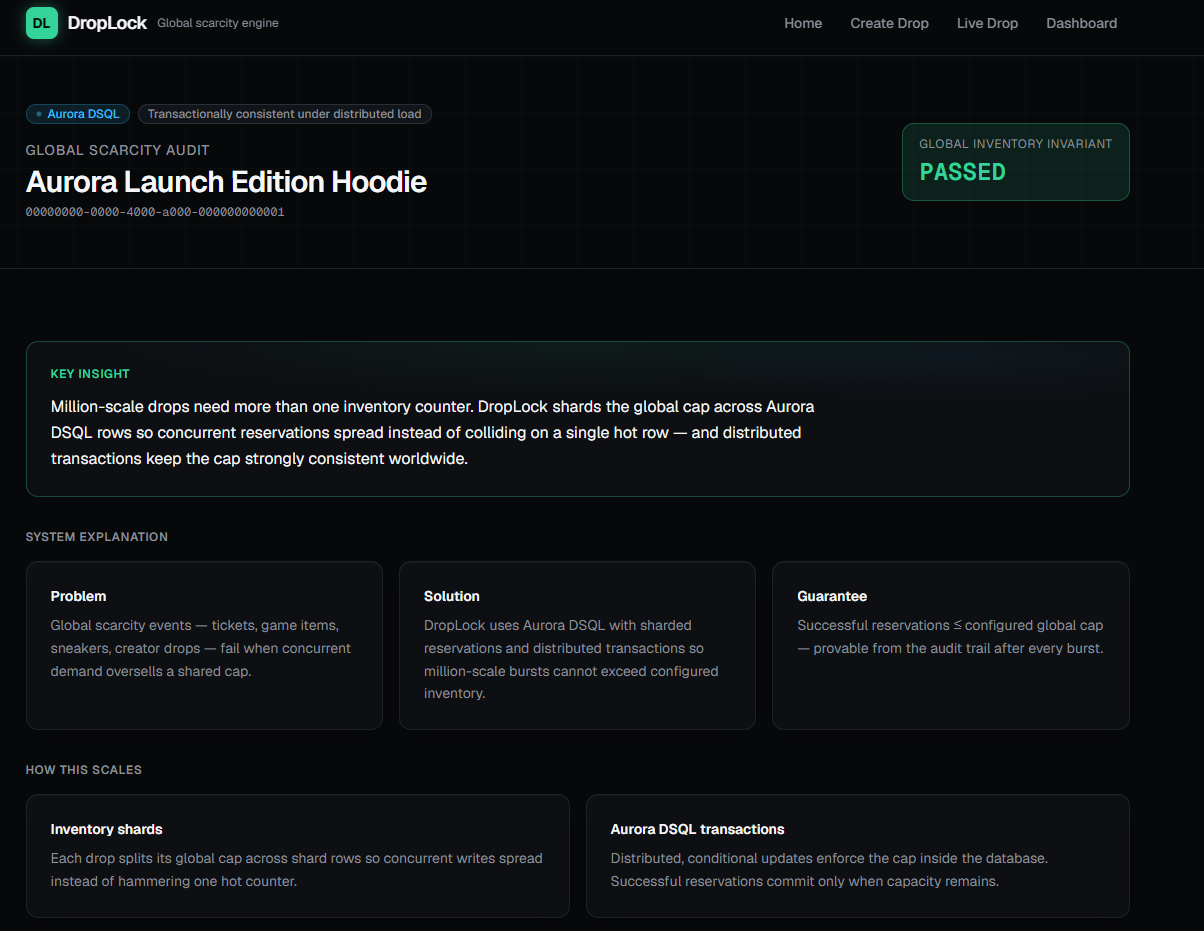Open the Guarantee card

tap(950, 645)
